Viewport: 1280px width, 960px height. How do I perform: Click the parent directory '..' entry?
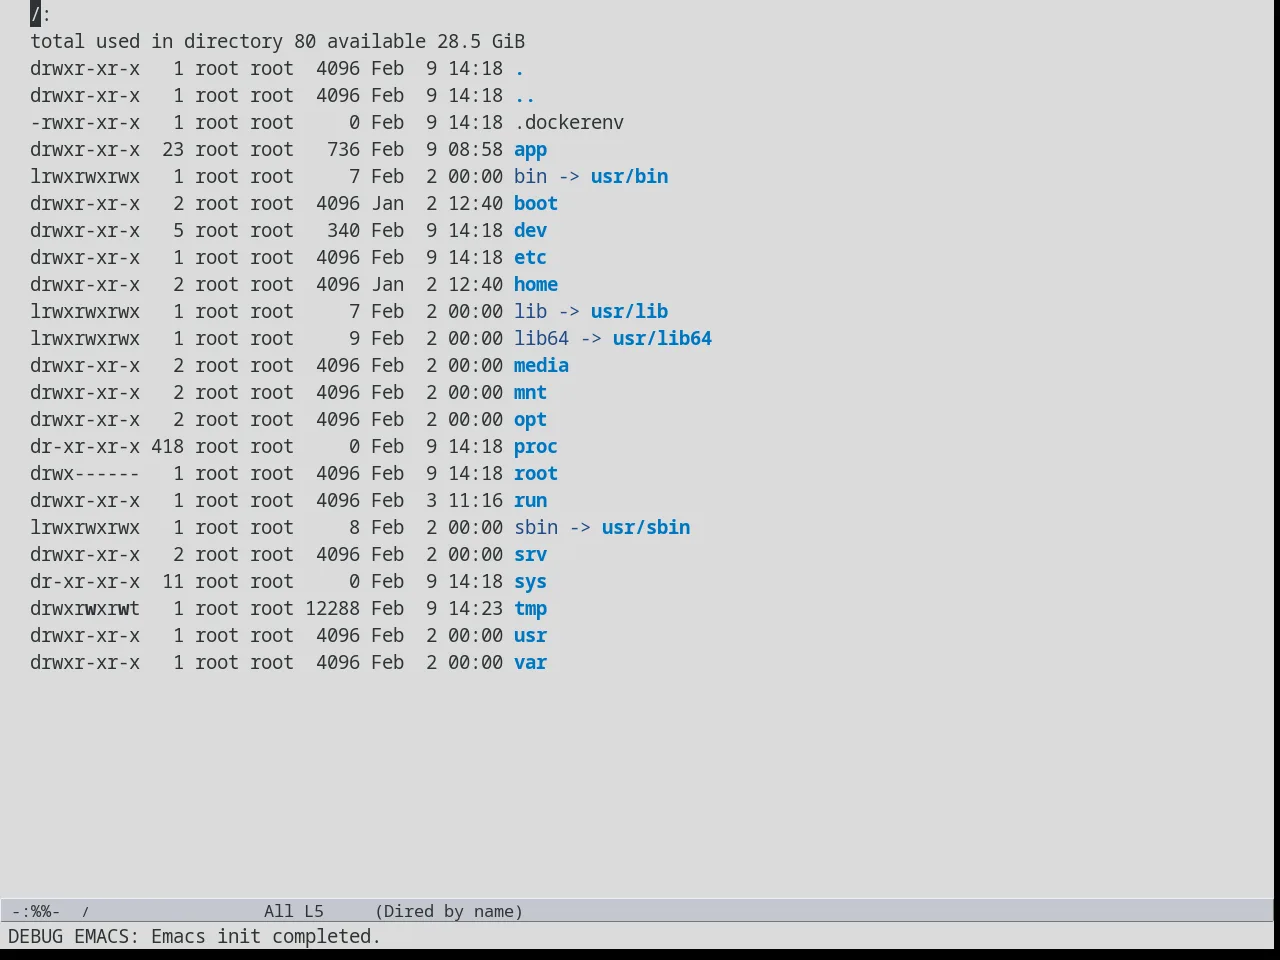[525, 95]
